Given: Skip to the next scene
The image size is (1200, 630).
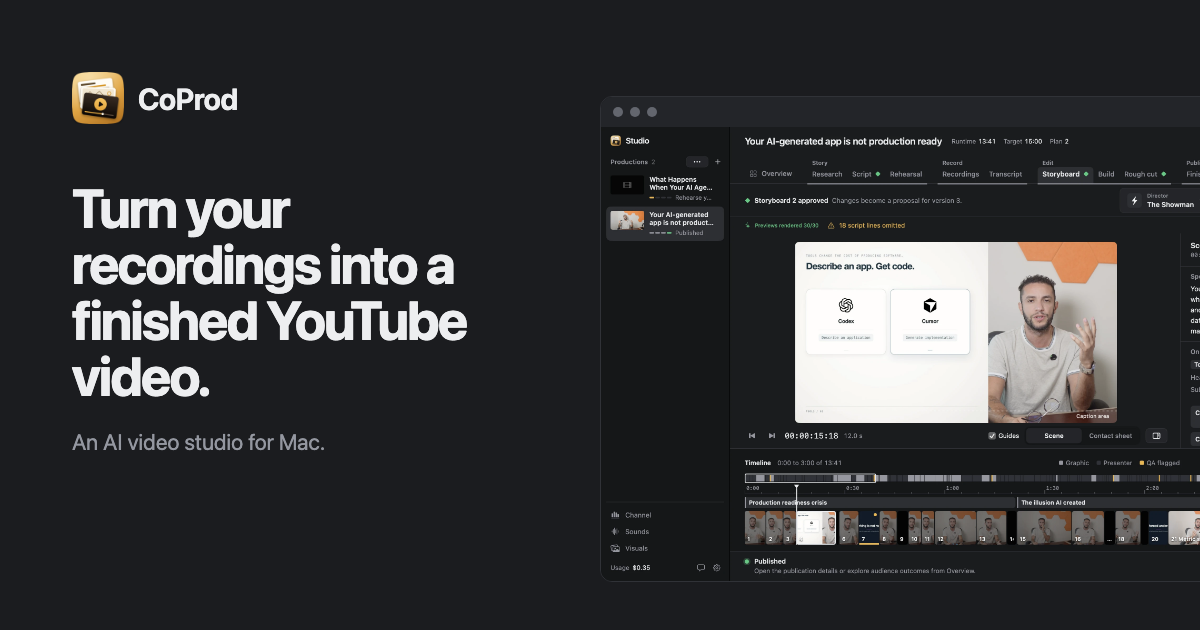Looking at the screenshot, I should (772, 436).
